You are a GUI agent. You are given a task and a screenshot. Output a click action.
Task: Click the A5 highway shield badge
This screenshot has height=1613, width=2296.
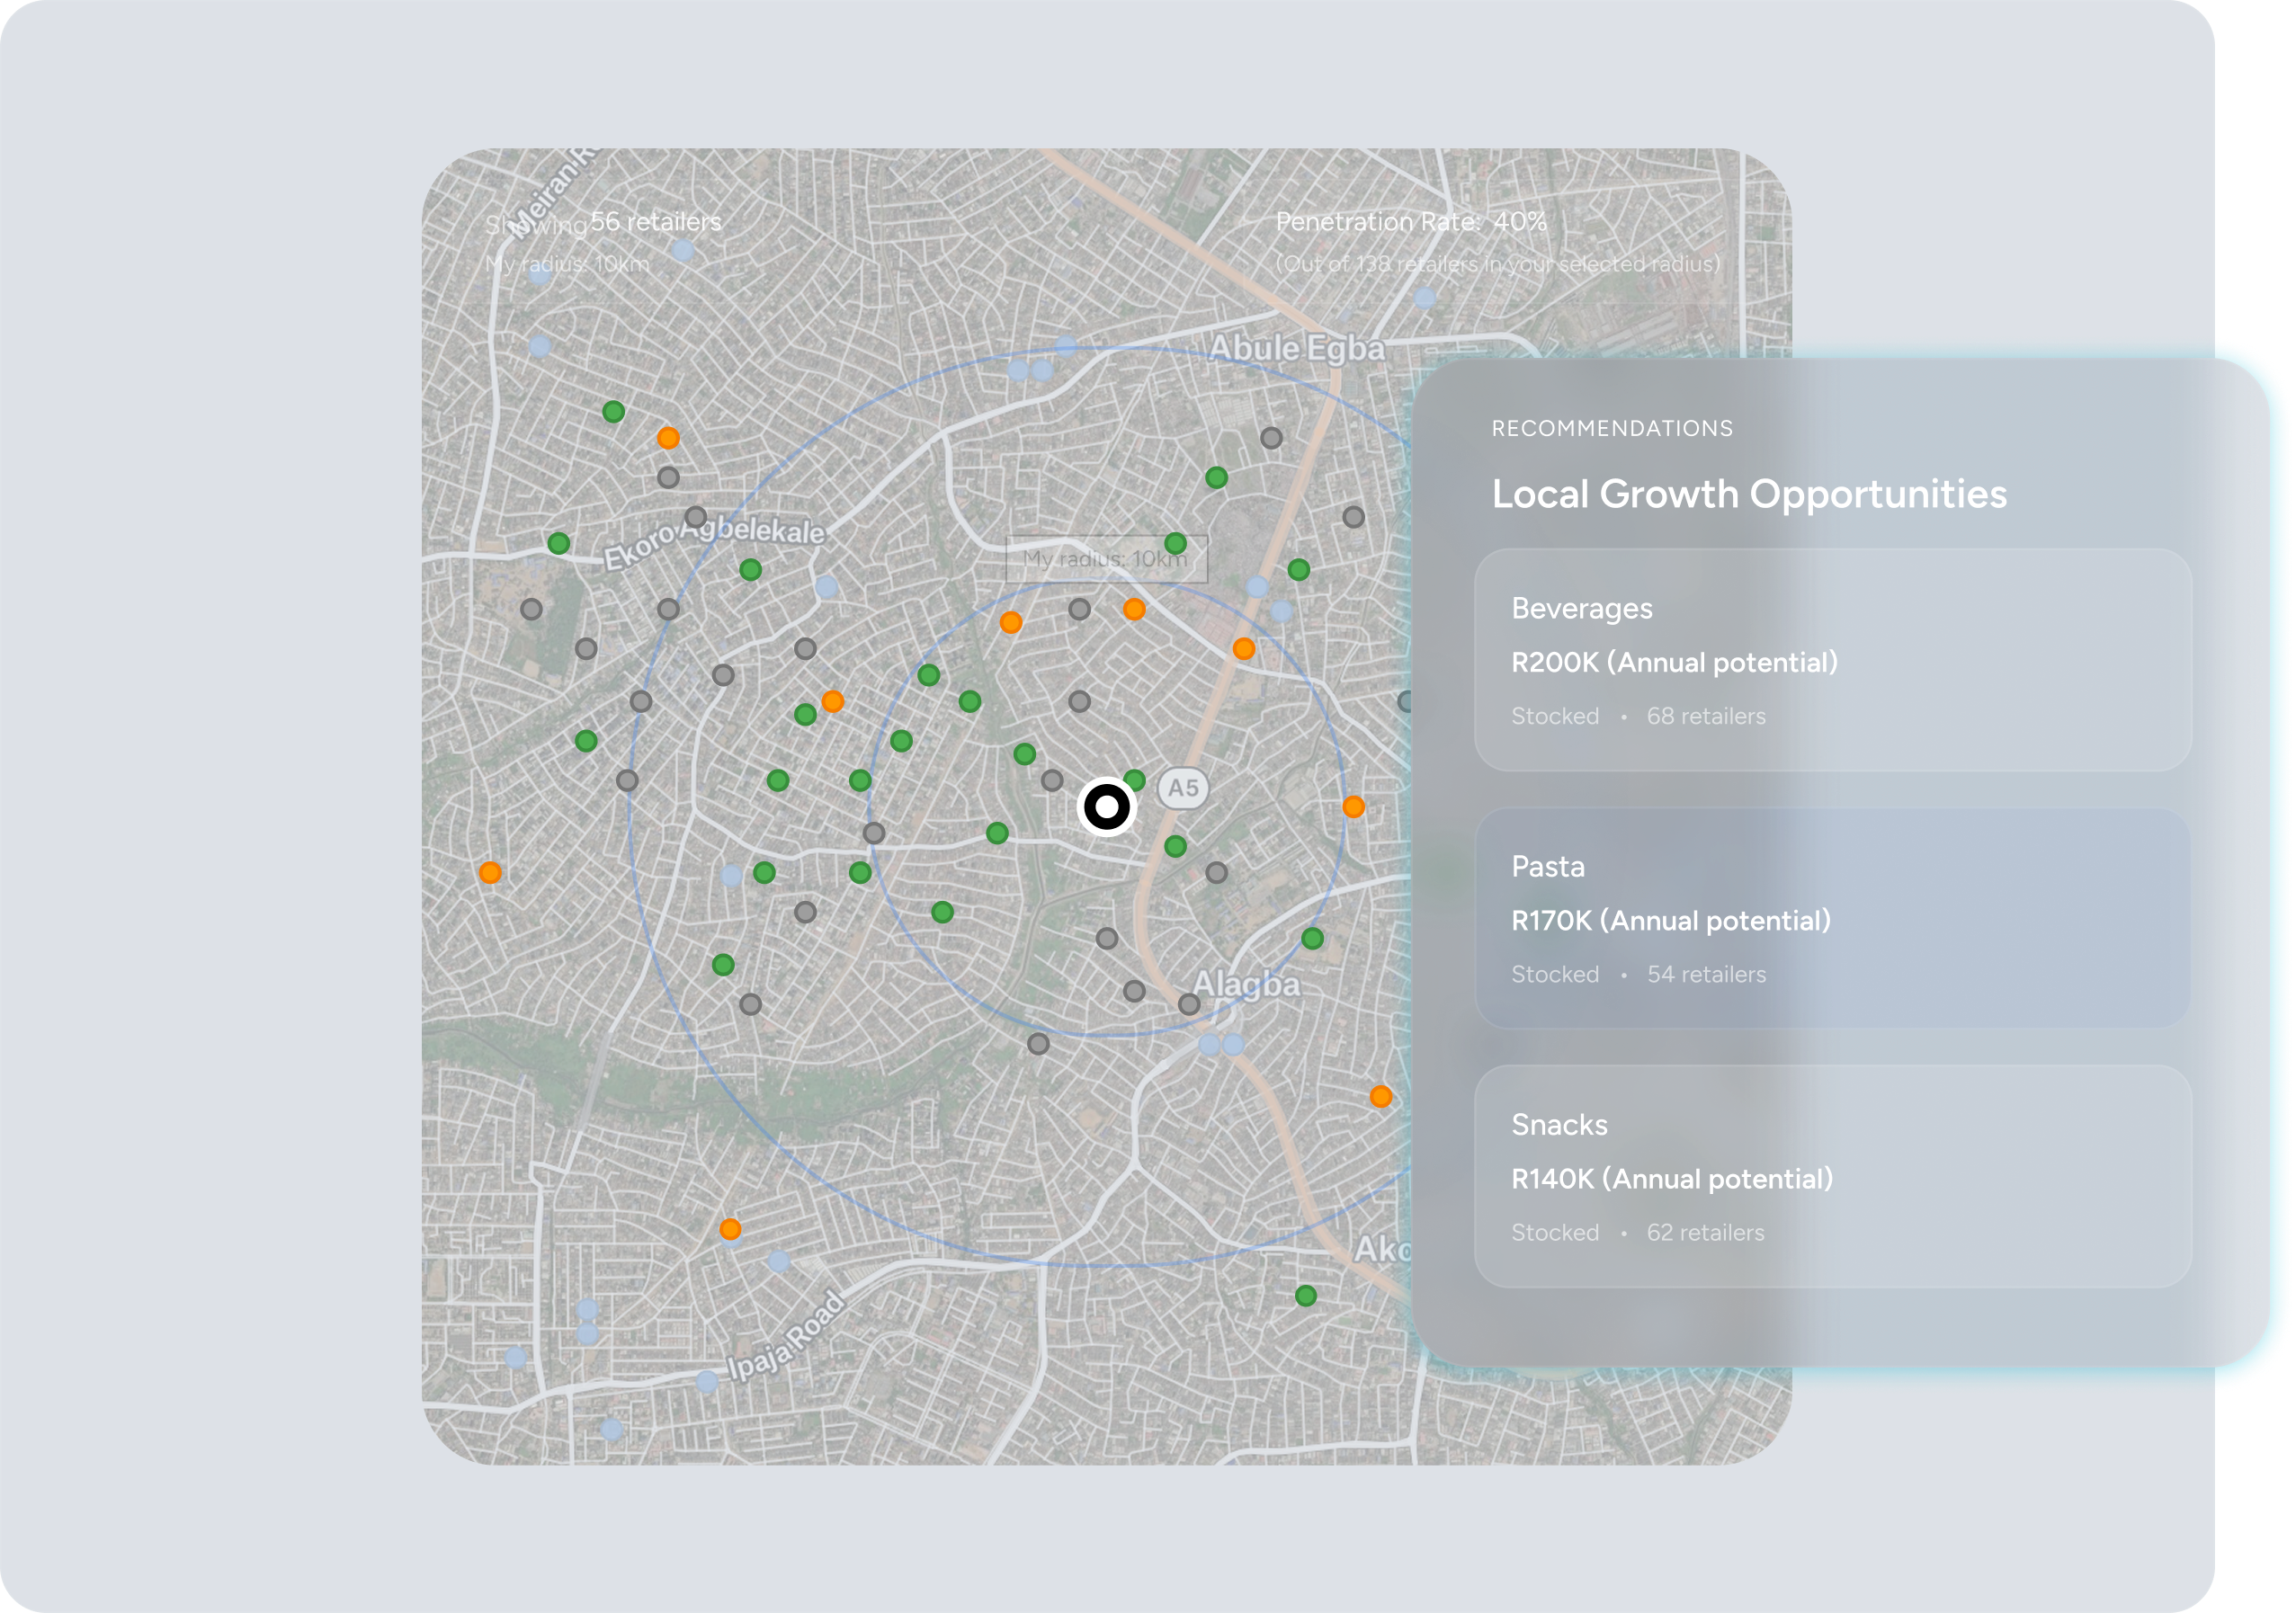point(1183,788)
